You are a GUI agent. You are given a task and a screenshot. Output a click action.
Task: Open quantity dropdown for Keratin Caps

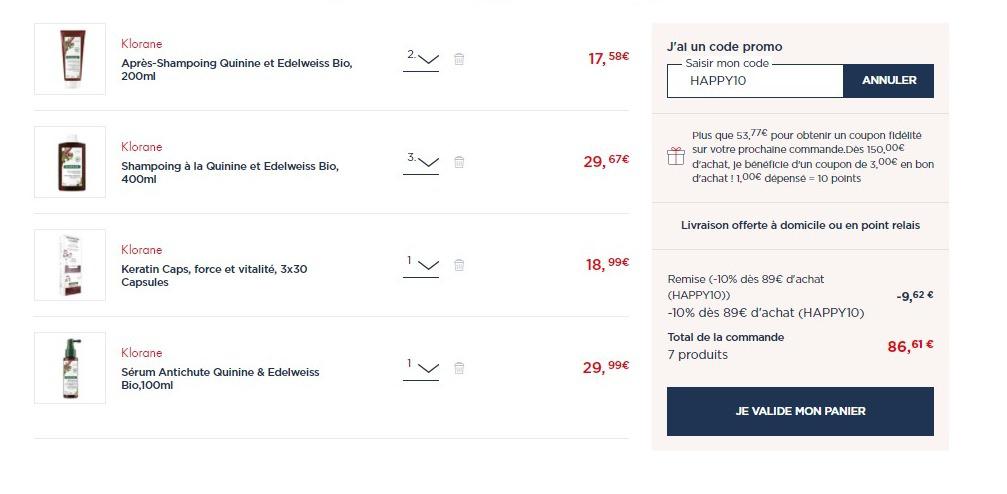tap(421, 265)
